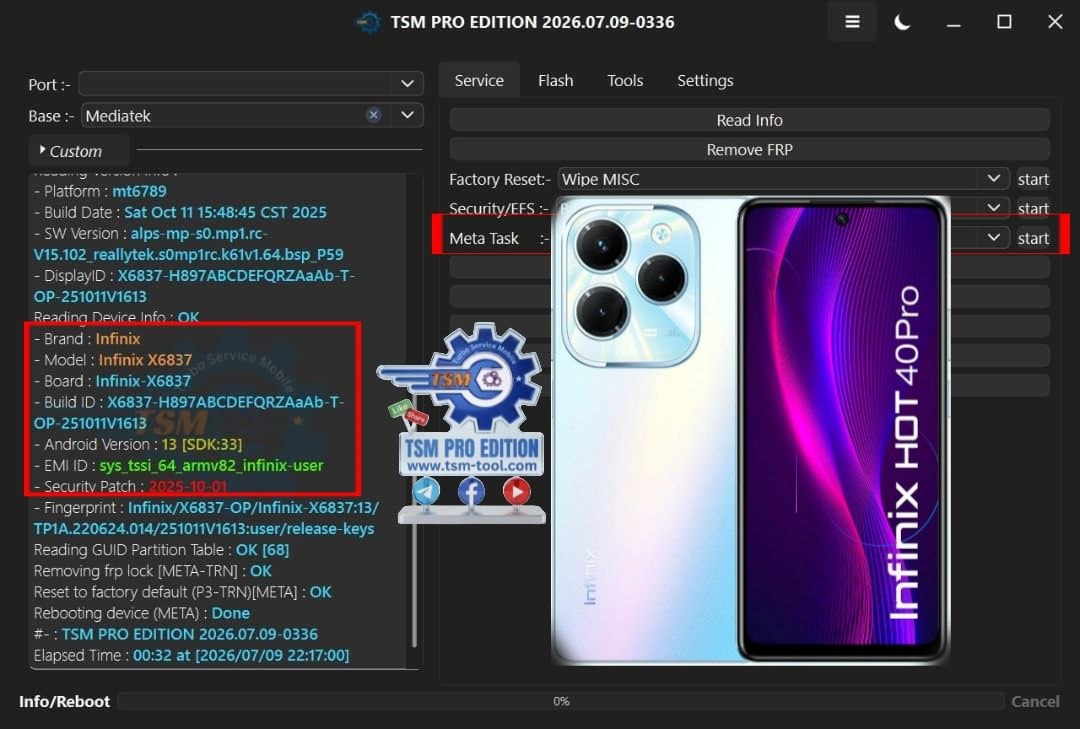Start the Meta Task

[x=1033, y=238]
